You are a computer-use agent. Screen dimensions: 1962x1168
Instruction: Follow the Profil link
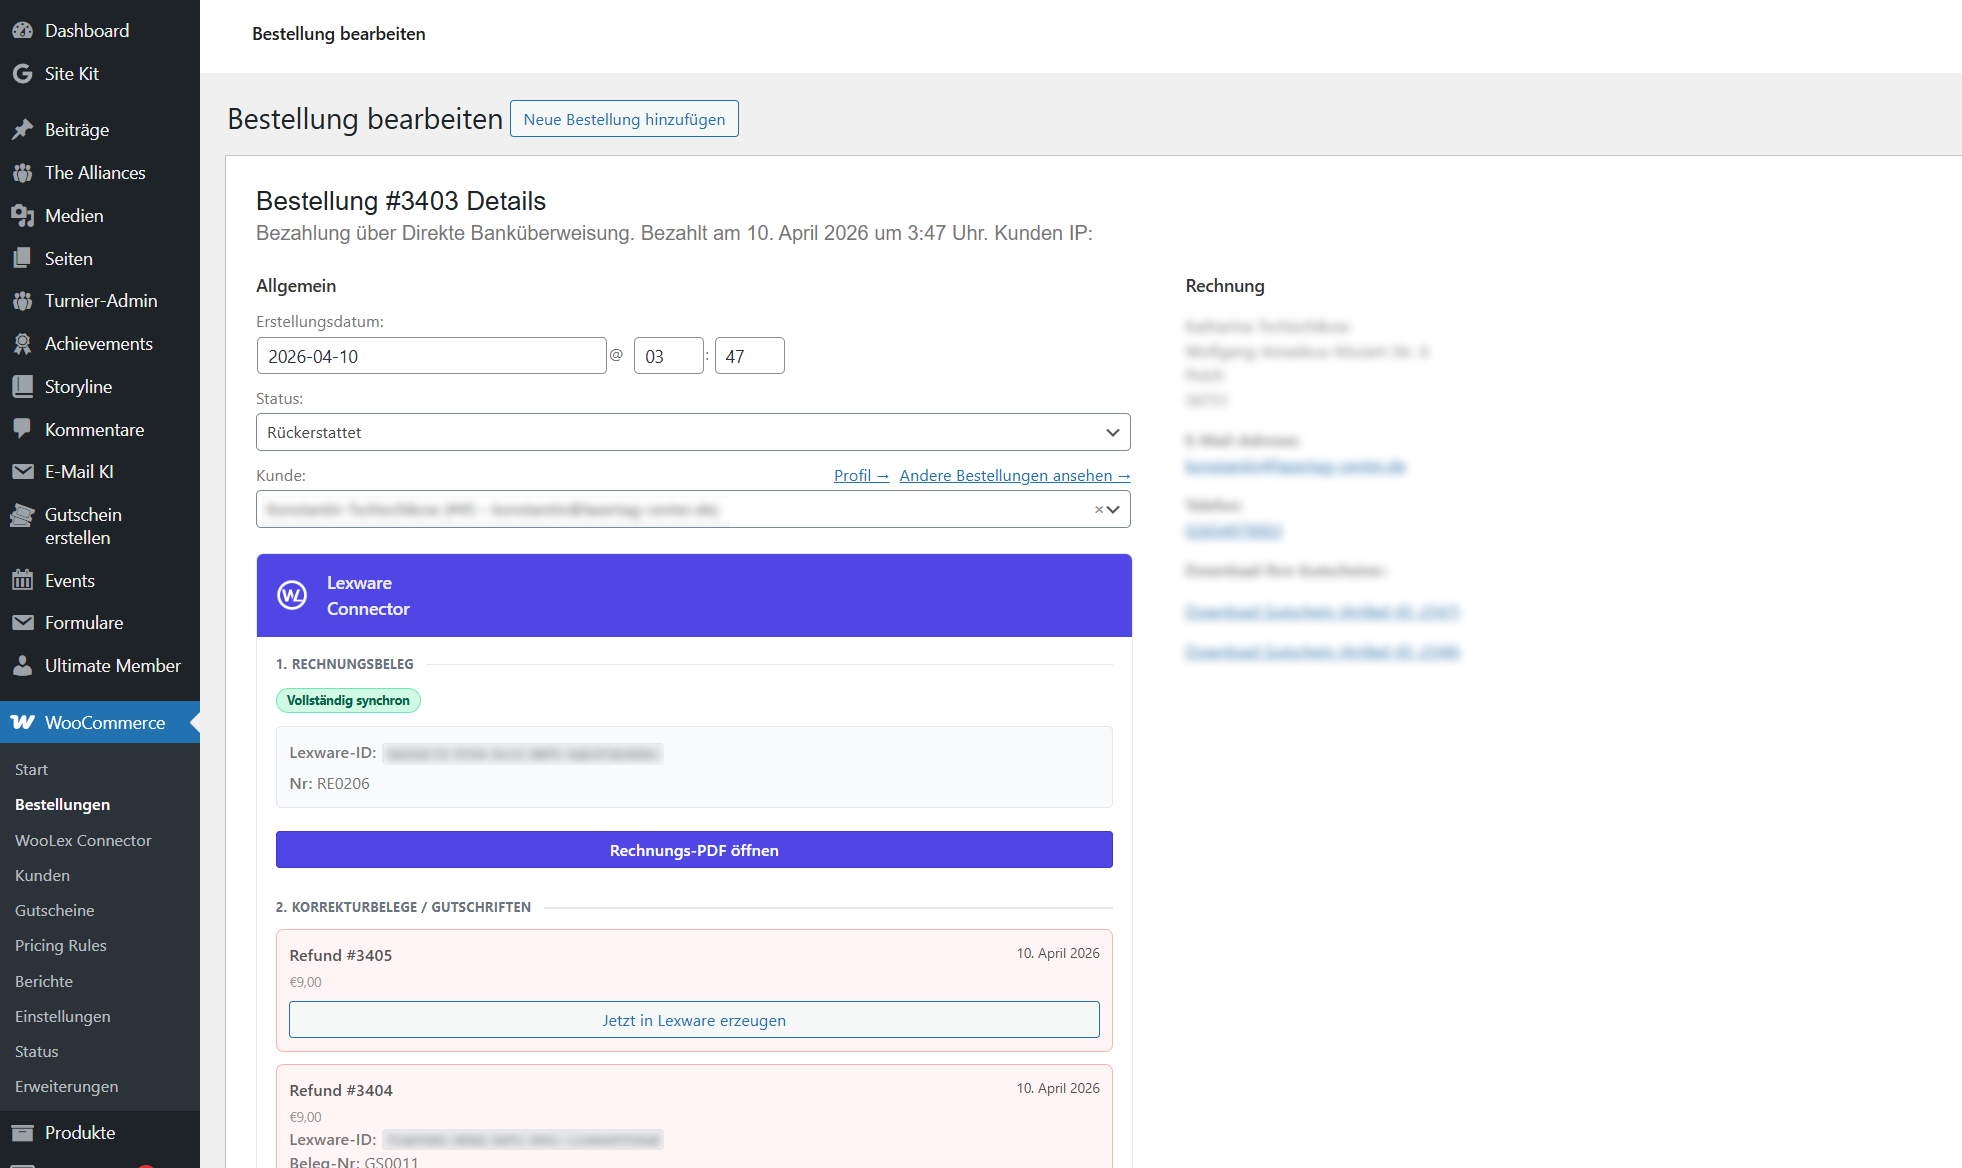click(861, 476)
